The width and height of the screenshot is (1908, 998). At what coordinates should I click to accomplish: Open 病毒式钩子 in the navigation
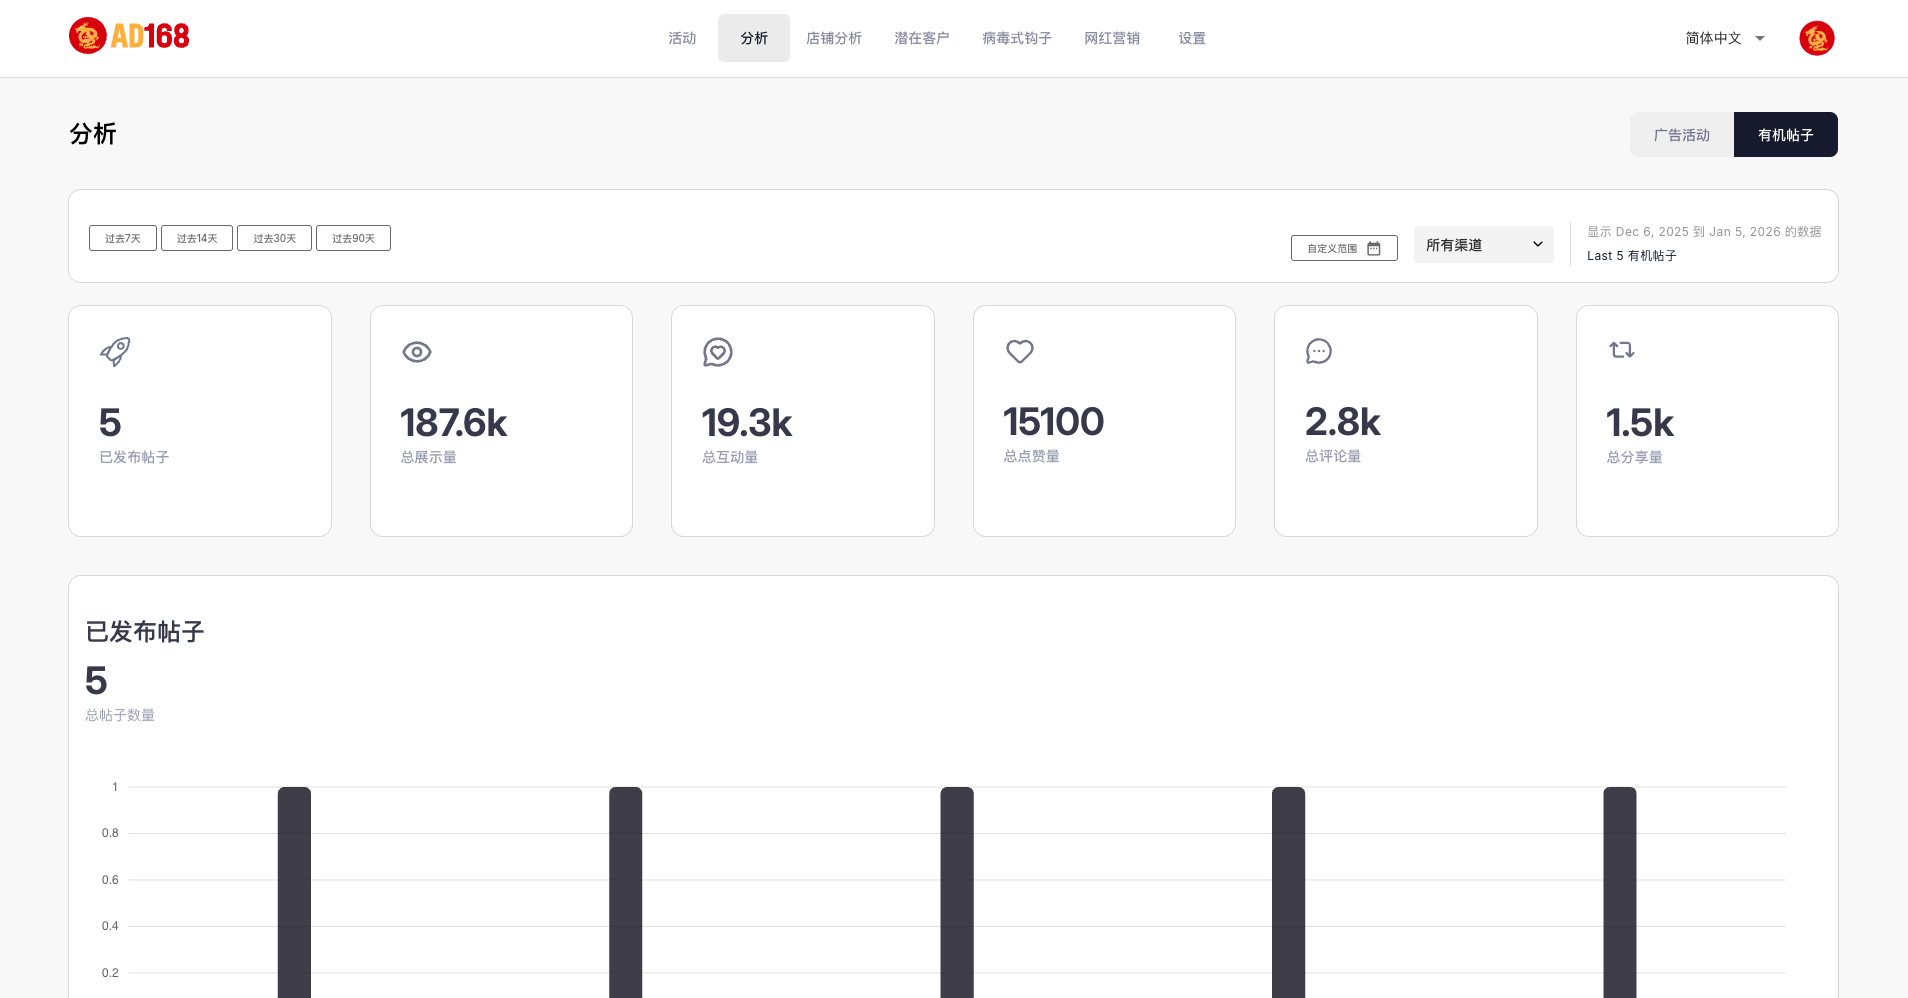[1017, 38]
